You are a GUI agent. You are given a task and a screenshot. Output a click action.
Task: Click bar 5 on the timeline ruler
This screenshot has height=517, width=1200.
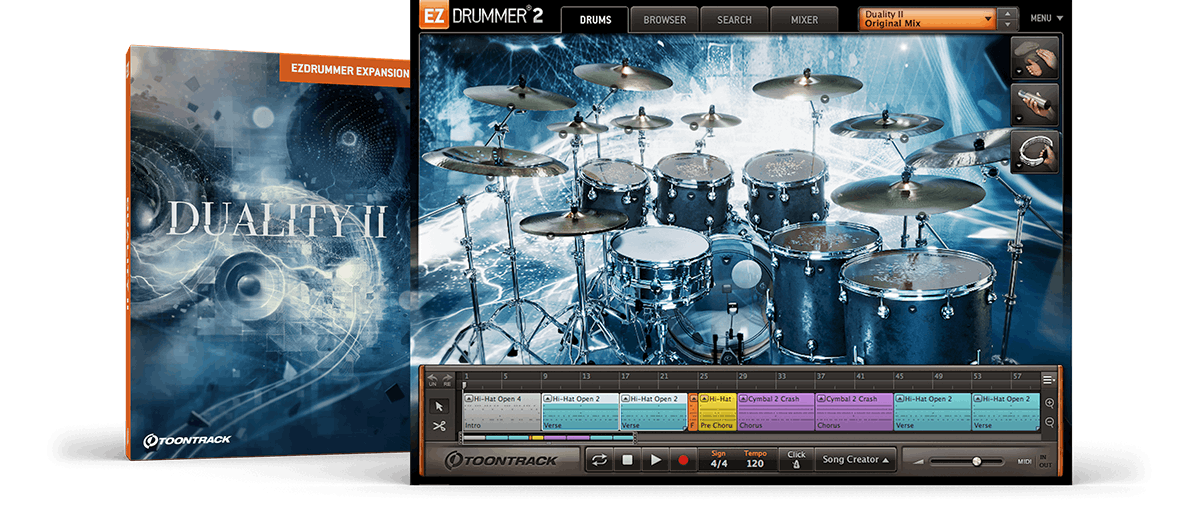click(506, 377)
